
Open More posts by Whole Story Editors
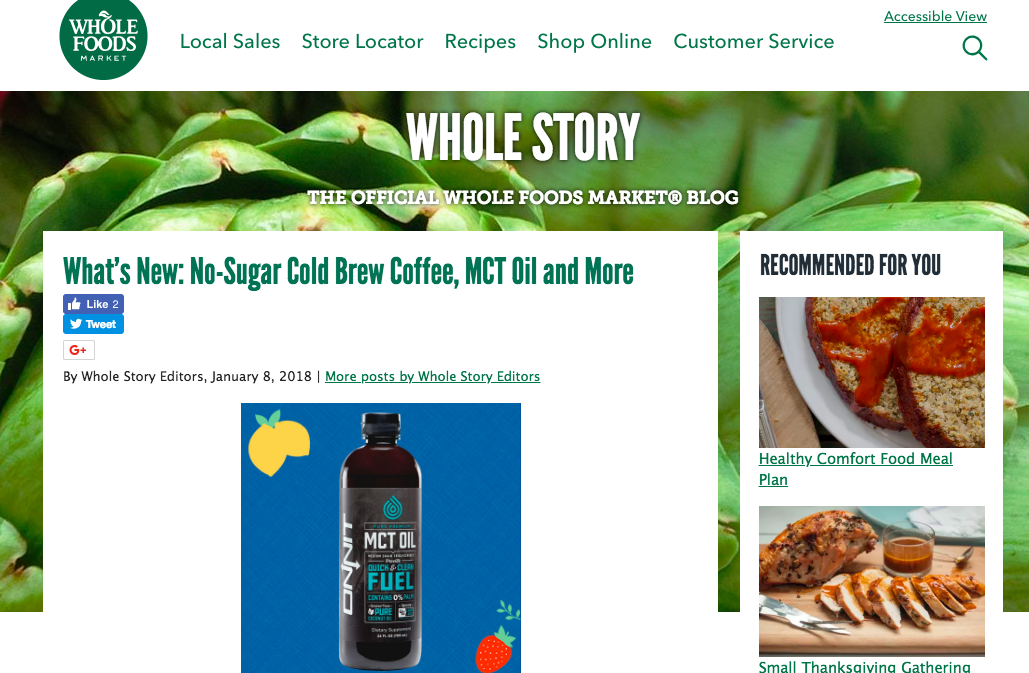click(x=432, y=377)
